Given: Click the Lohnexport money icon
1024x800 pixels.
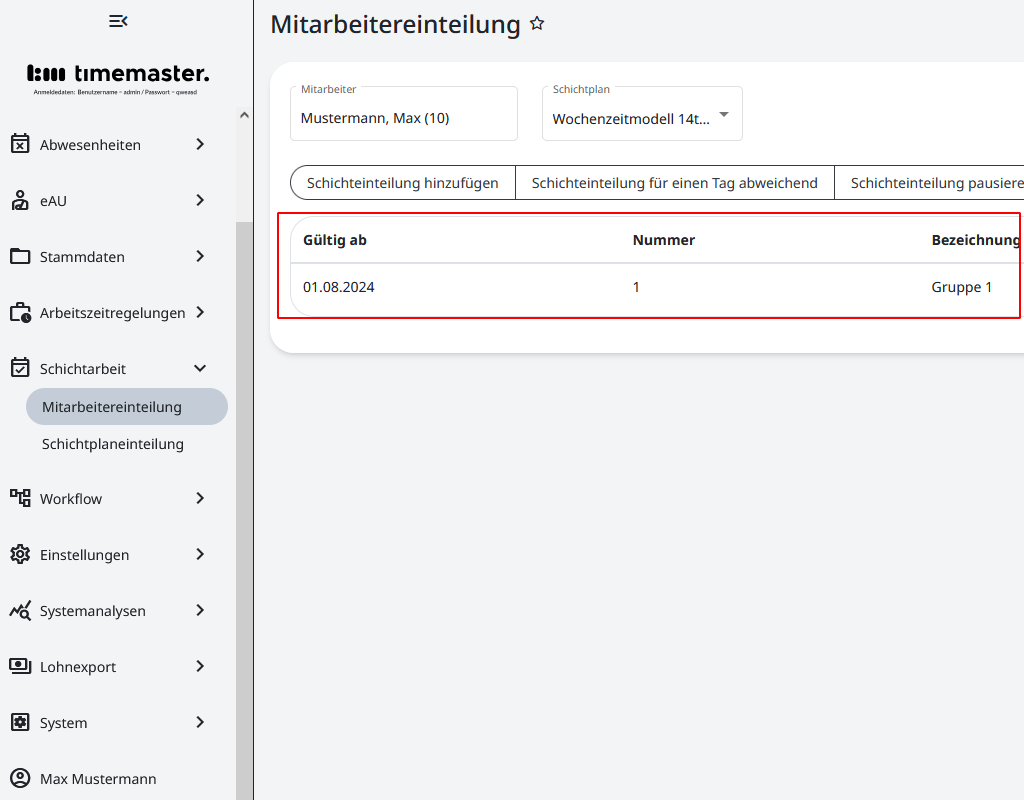Looking at the screenshot, I should pyautogui.click(x=20, y=666).
